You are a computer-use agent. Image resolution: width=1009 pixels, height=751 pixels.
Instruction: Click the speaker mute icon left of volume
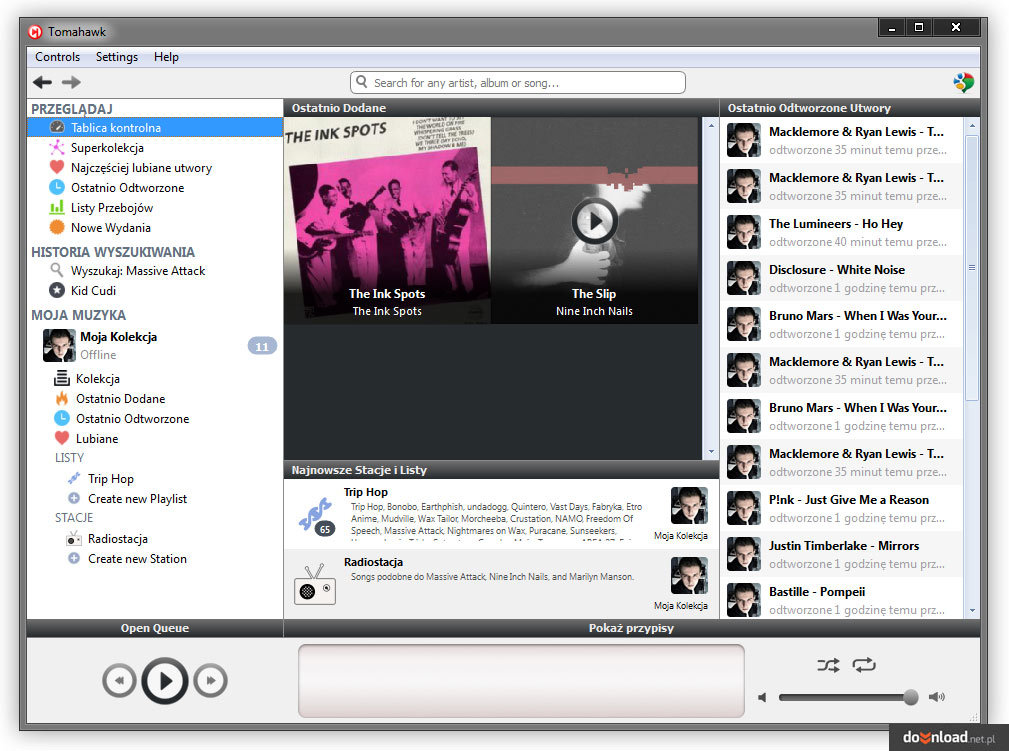763,698
